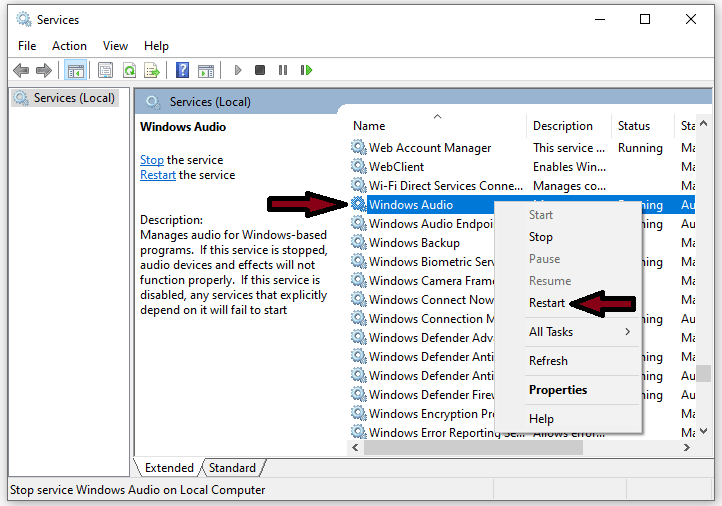722x506 pixels.
Task: Click the Forward arrow toolbar icon
Action: tap(44, 70)
